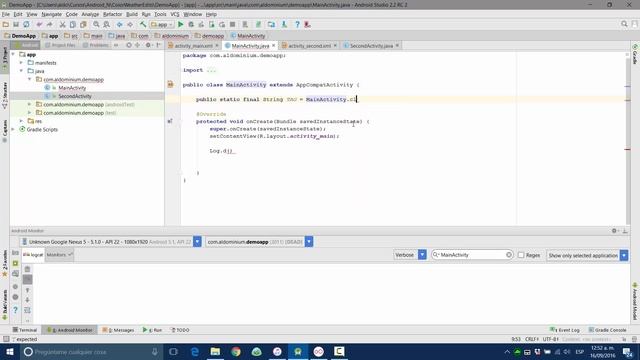Open the run configuration app dropdown
Image resolution: width=640 pixels, height=360 pixels.
162,24
